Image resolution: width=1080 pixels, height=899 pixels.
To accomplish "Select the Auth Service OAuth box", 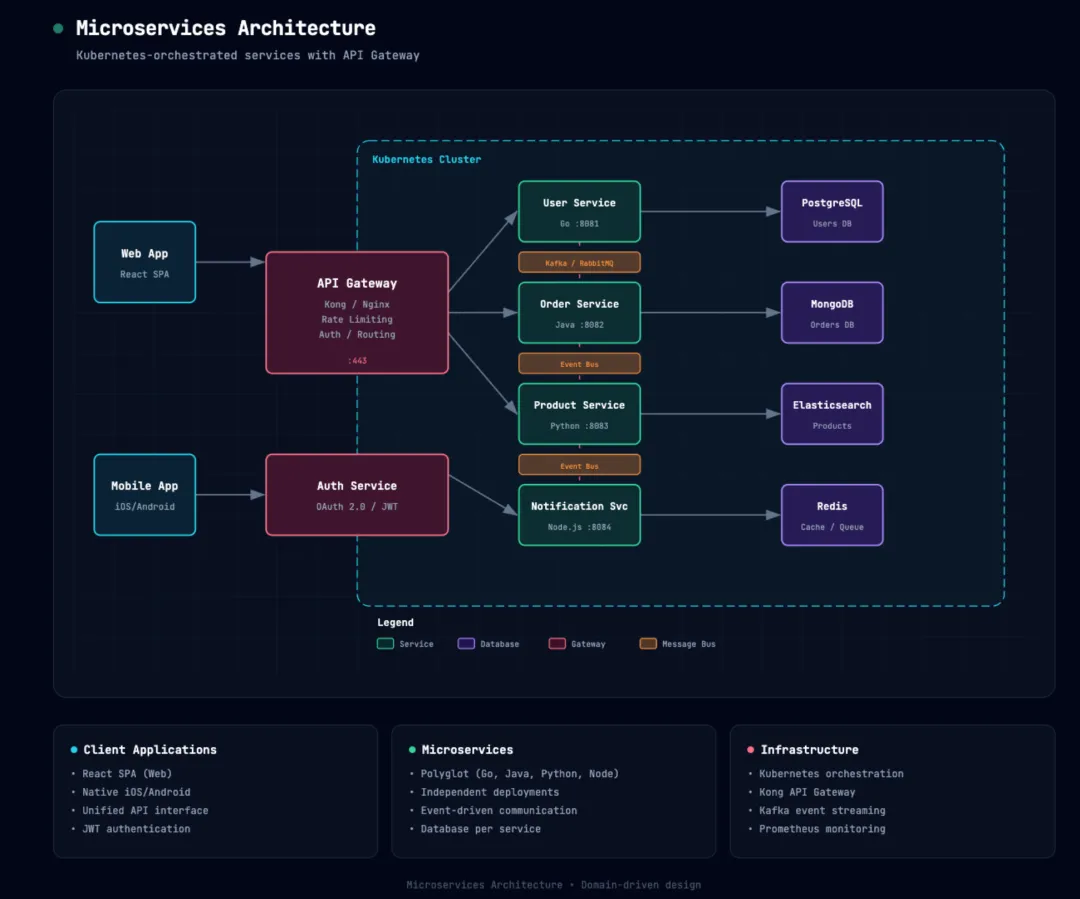I will tap(357, 495).
